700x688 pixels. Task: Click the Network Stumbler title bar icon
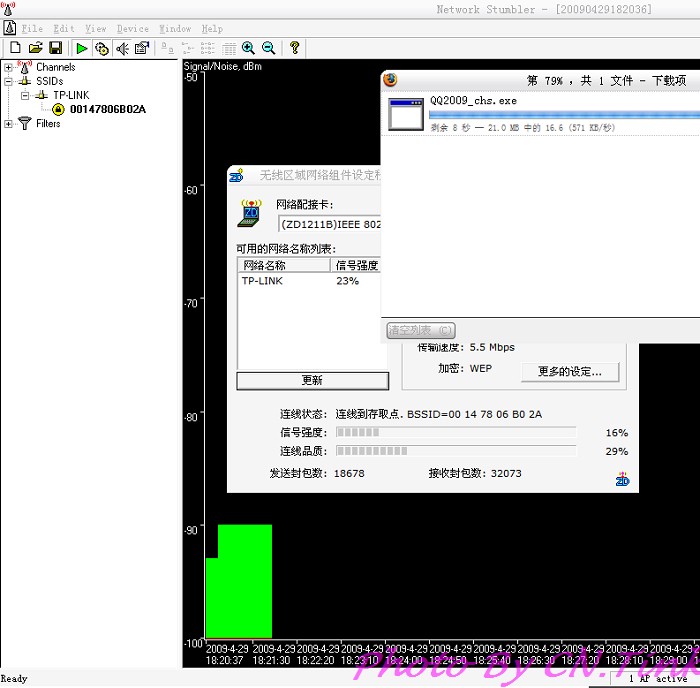(8, 8)
